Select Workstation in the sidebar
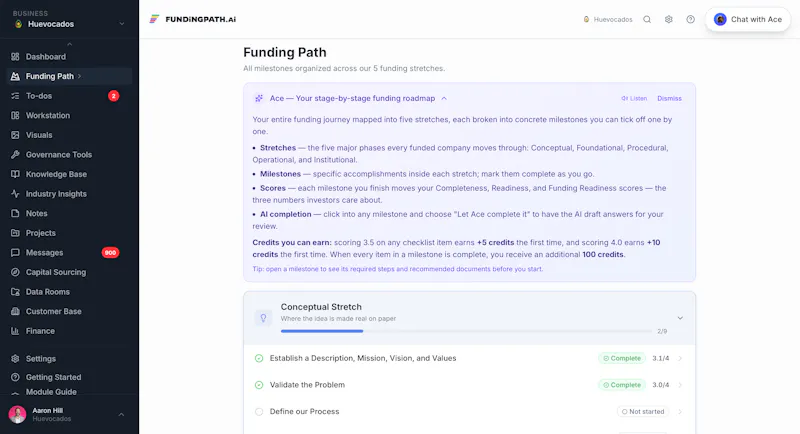The width and height of the screenshot is (800, 434). (x=69, y=115)
